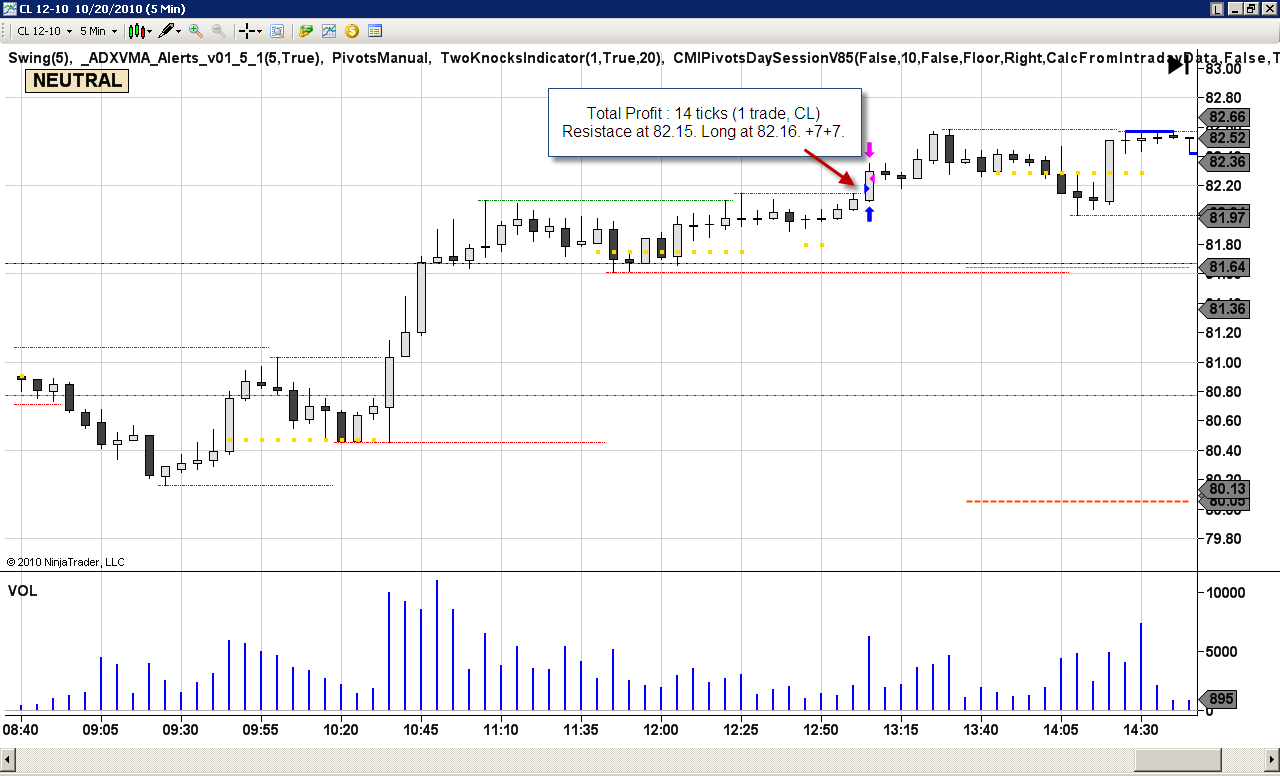The width and height of the screenshot is (1280, 776).
Task: Click the Swing(5) indicator label
Action: click(x=39, y=58)
